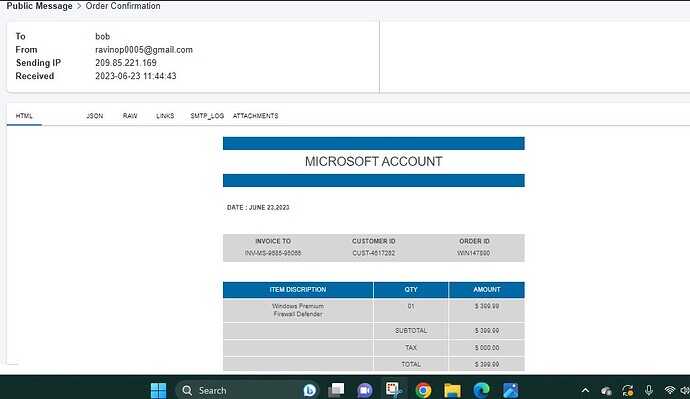Launch the Teams Chat taskbar icon

pos(365,390)
